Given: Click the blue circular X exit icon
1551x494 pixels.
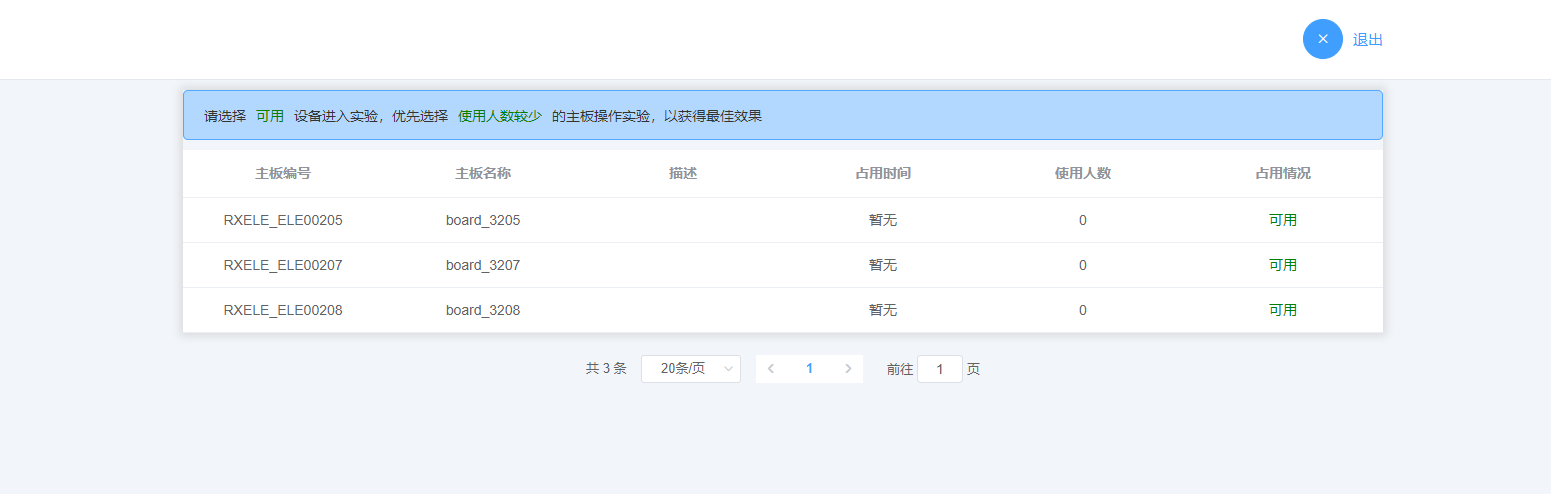Looking at the screenshot, I should click(1322, 39).
